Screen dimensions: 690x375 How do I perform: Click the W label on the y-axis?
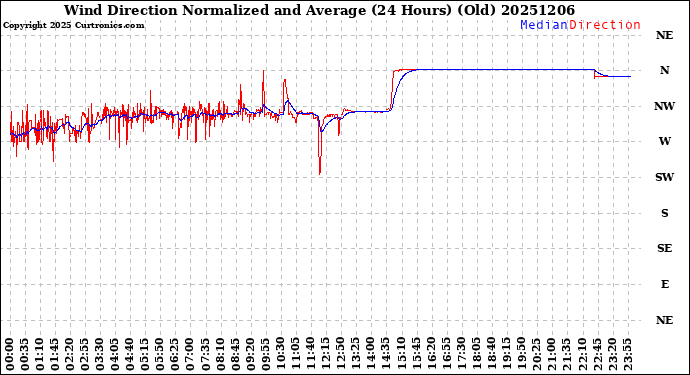[664, 141]
